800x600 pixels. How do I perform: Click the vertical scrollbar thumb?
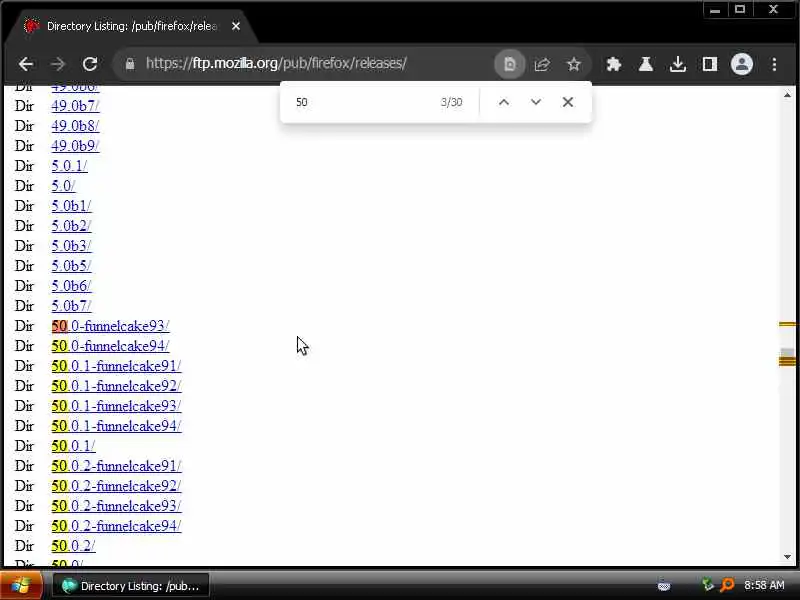click(787, 353)
